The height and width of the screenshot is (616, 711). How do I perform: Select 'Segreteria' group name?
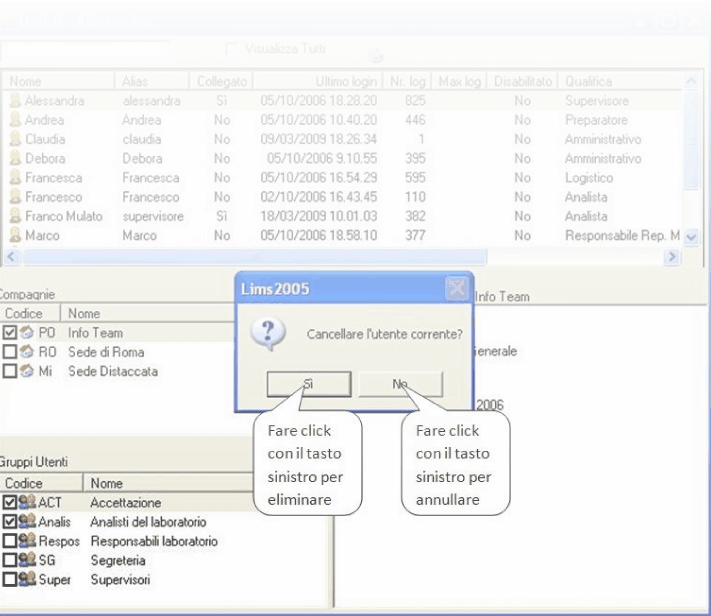point(118,561)
